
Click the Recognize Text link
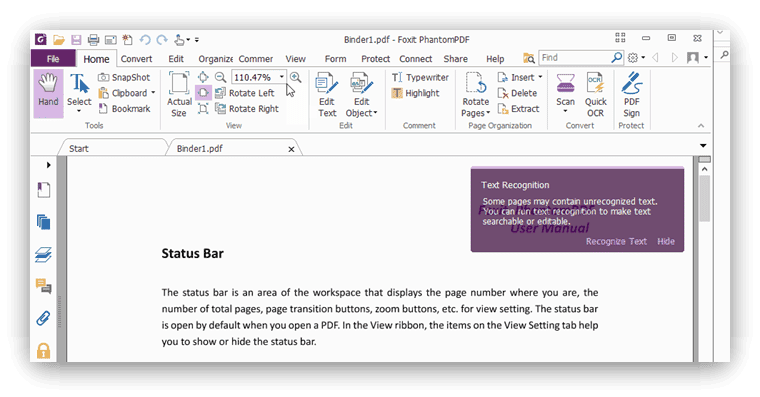(x=616, y=241)
